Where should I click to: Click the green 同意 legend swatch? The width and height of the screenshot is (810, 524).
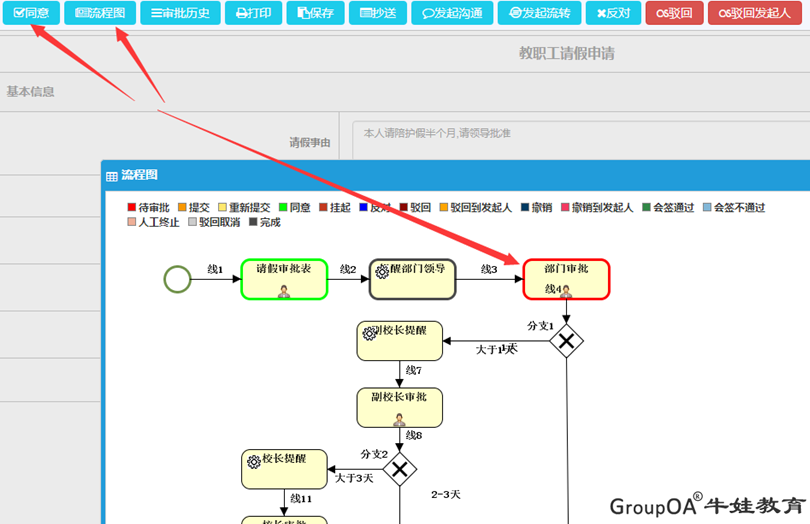[x=283, y=207]
